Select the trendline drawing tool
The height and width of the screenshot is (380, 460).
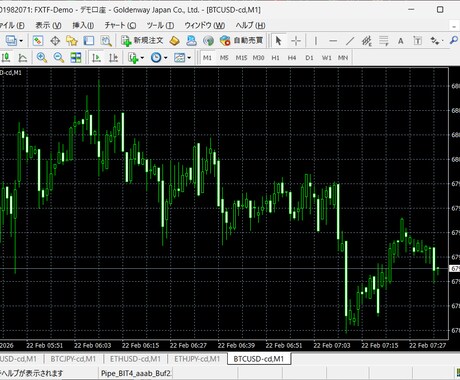coord(350,41)
